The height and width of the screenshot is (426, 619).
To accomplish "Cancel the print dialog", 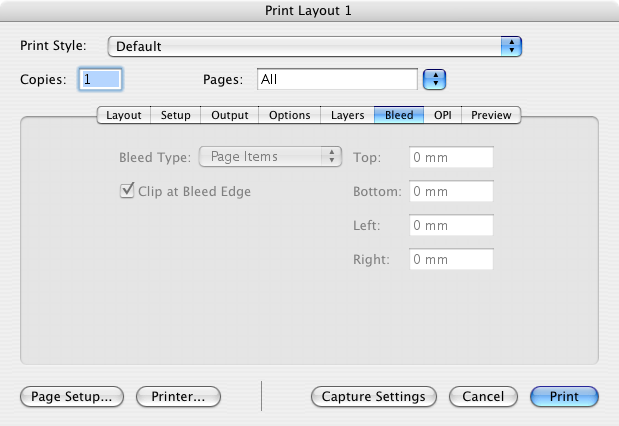I will (483, 396).
